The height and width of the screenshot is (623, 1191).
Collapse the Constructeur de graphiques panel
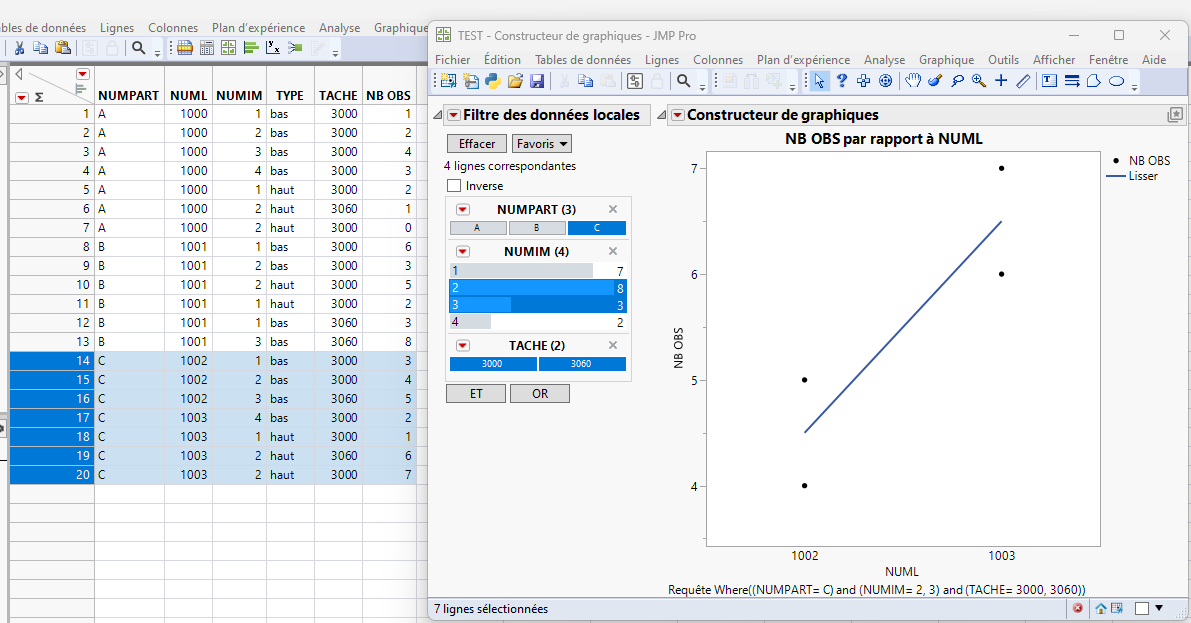point(661,114)
